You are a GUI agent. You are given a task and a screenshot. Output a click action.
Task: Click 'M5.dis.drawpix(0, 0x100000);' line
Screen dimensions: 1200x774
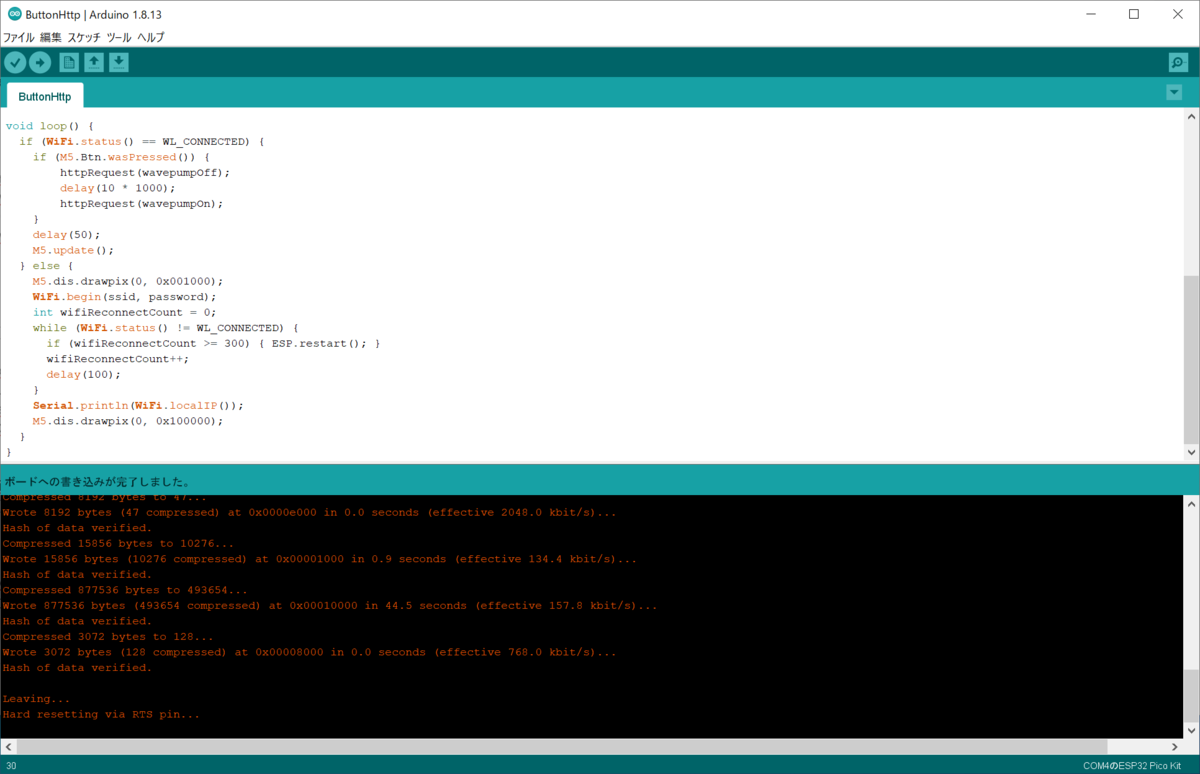pyautogui.click(x=128, y=421)
